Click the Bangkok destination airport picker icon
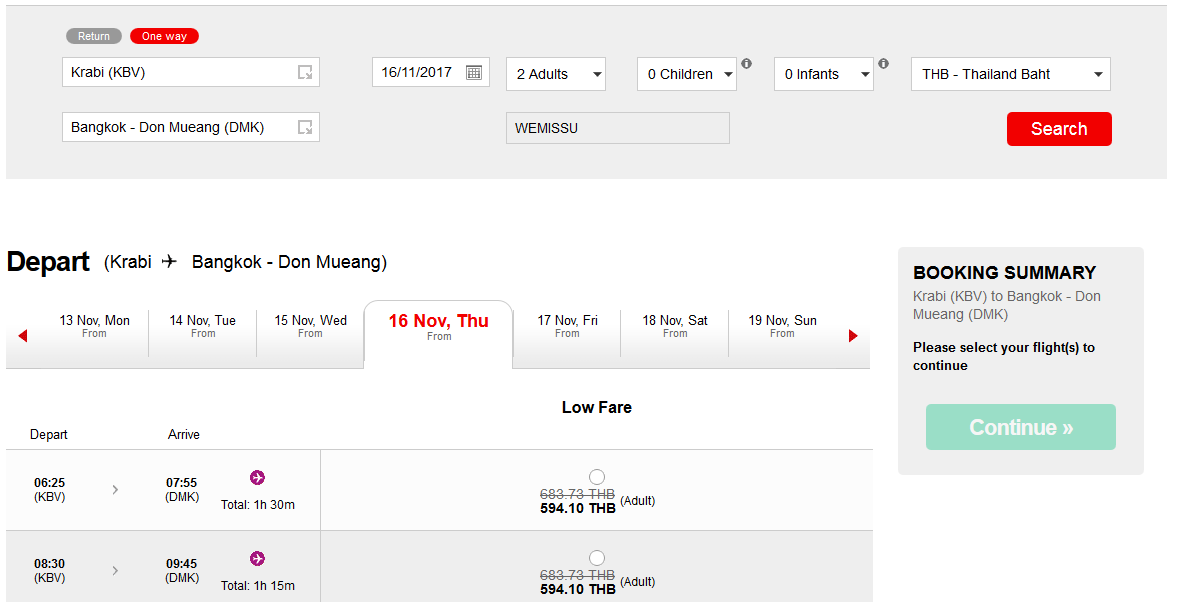 305,128
